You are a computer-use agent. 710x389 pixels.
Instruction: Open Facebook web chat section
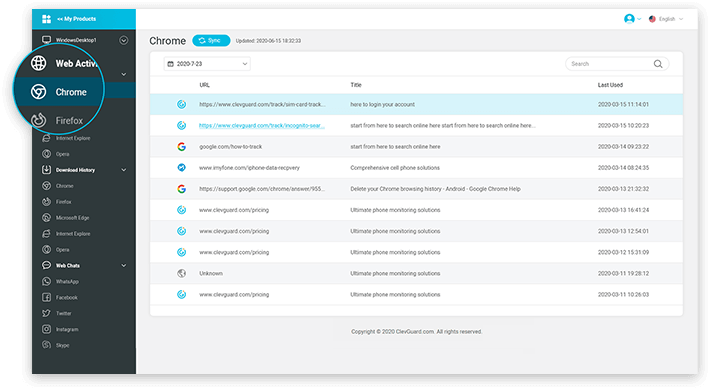tap(67, 298)
